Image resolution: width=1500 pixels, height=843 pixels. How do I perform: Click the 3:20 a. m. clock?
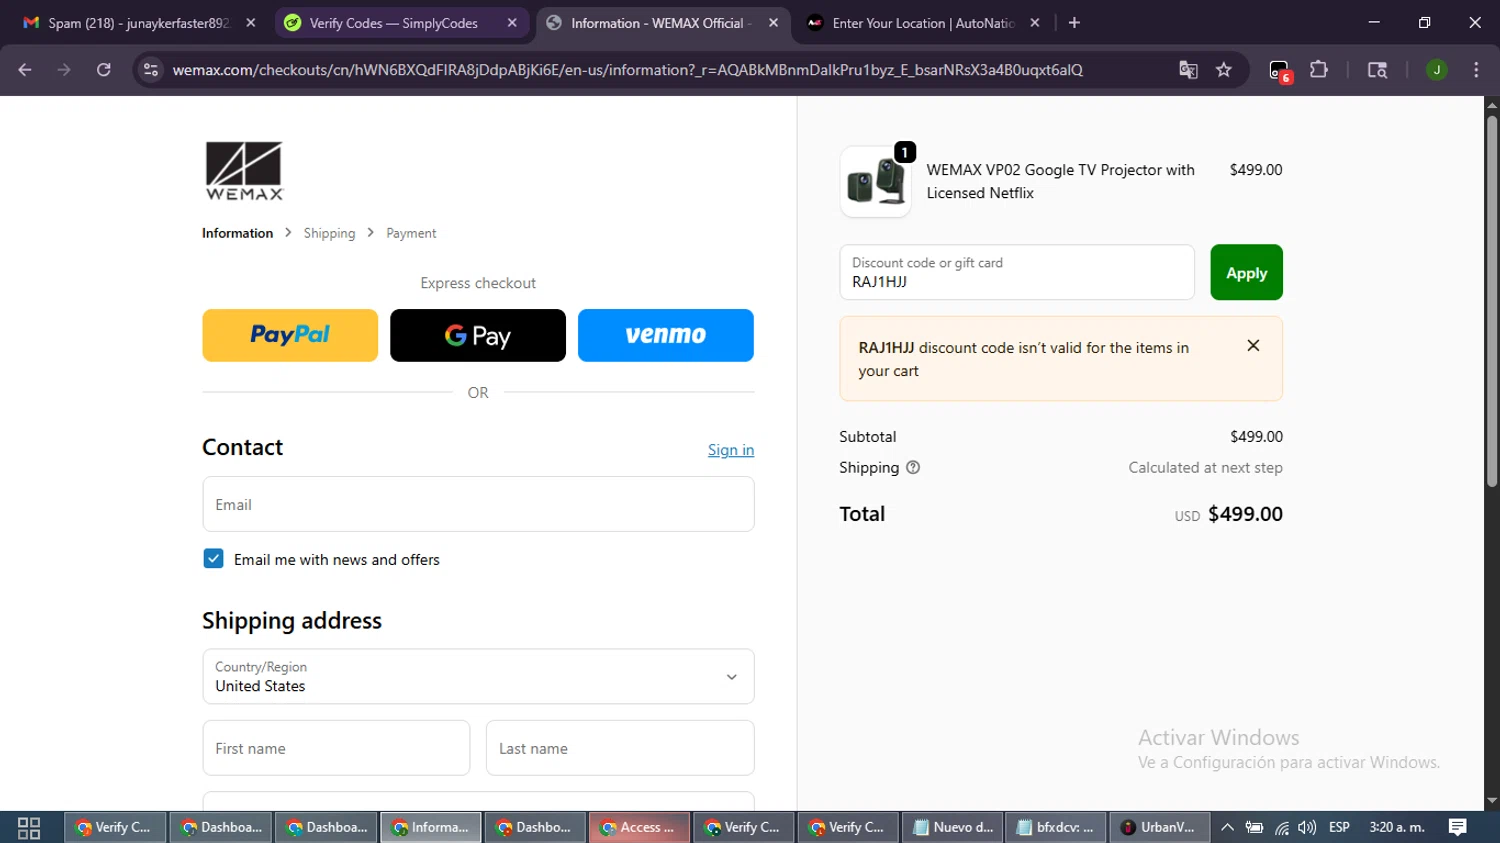coord(1397,827)
